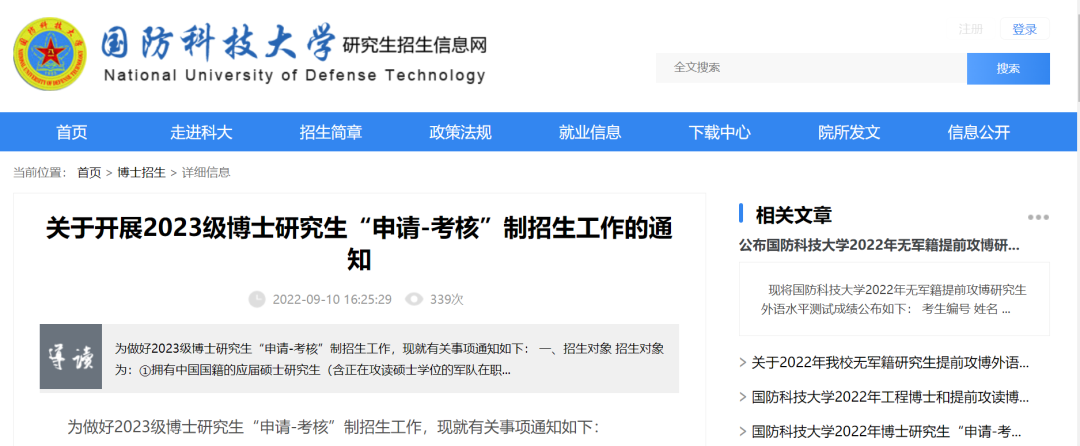Open the three-dots more icon in 相关文章
The image size is (1080, 446).
pyautogui.click(x=1038, y=217)
